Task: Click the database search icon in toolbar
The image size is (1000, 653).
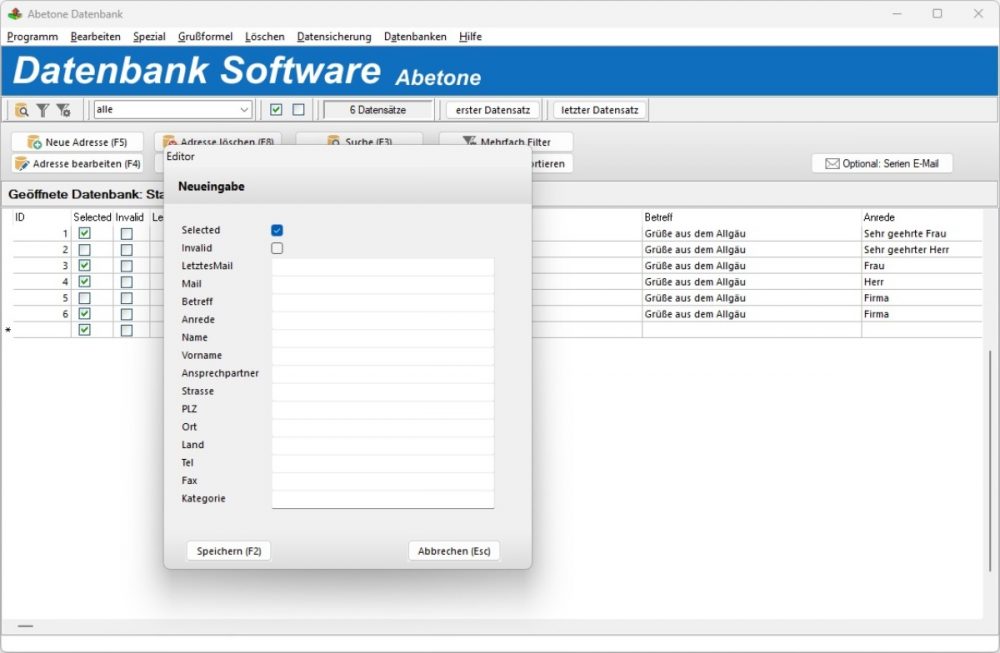Action: (x=22, y=110)
